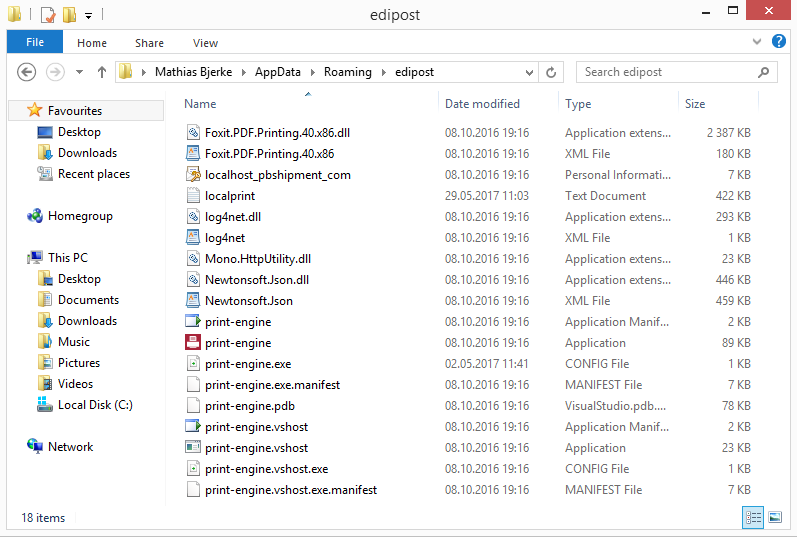The image size is (797, 537).
Task: Open the Share ribbon tab
Action: tap(149, 43)
